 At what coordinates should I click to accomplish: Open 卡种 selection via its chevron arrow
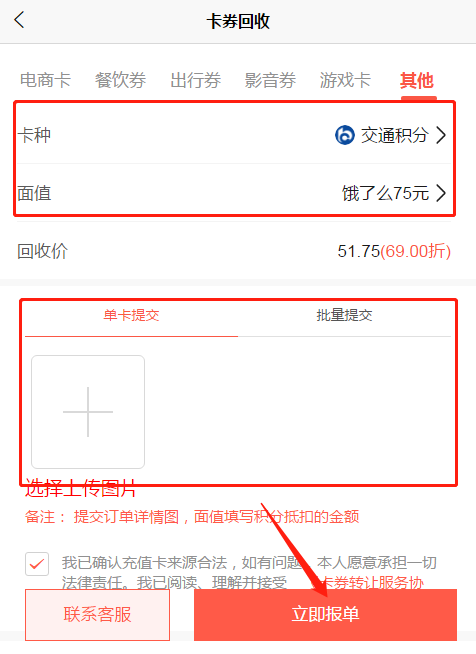[441, 135]
